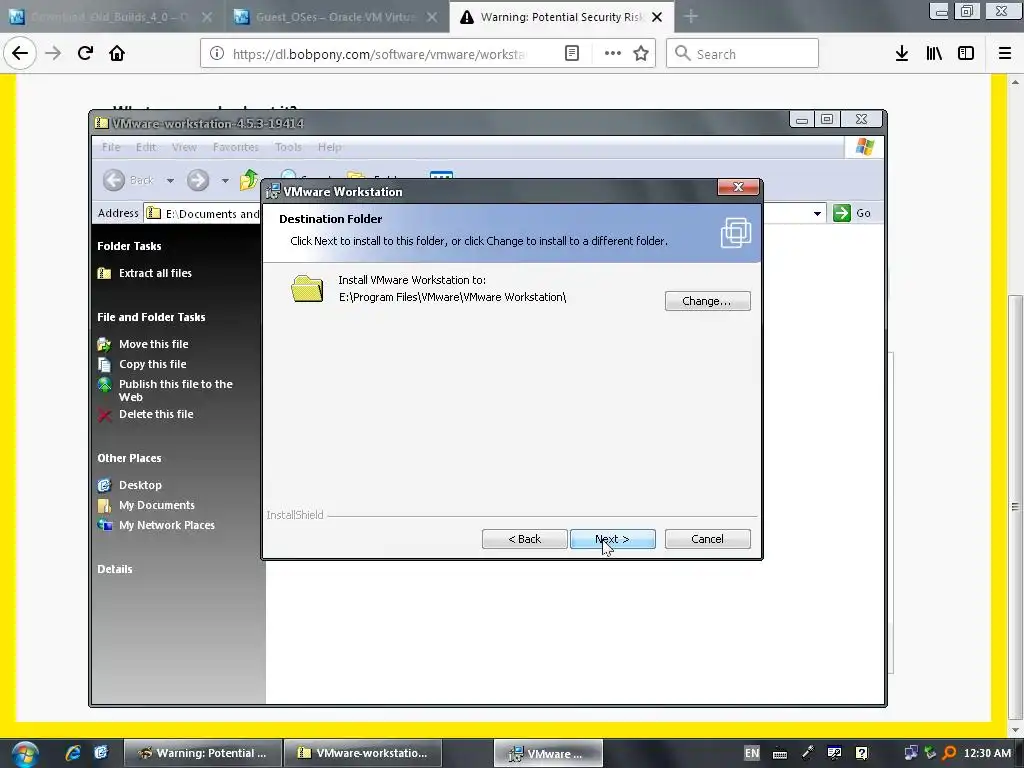Open Firefox library icon
Image resolution: width=1024 pixels, height=768 pixels.
click(x=934, y=54)
